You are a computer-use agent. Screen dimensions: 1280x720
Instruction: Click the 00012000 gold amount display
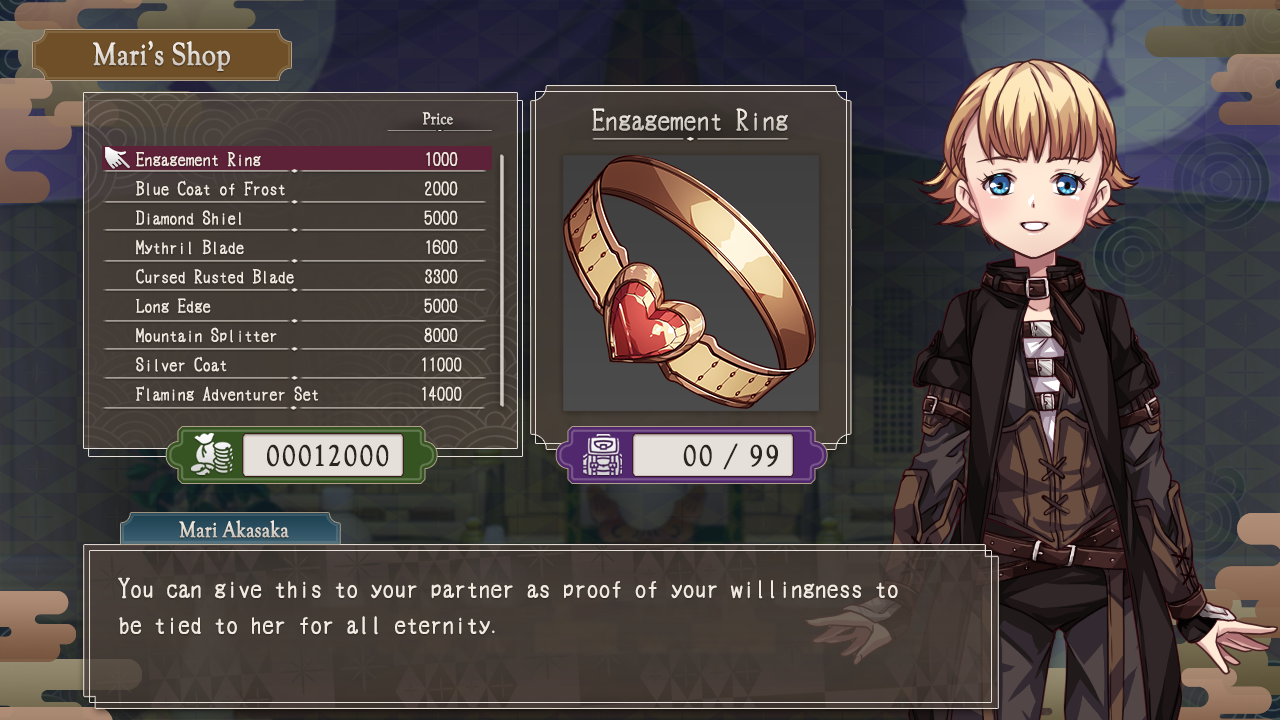[x=323, y=456]
